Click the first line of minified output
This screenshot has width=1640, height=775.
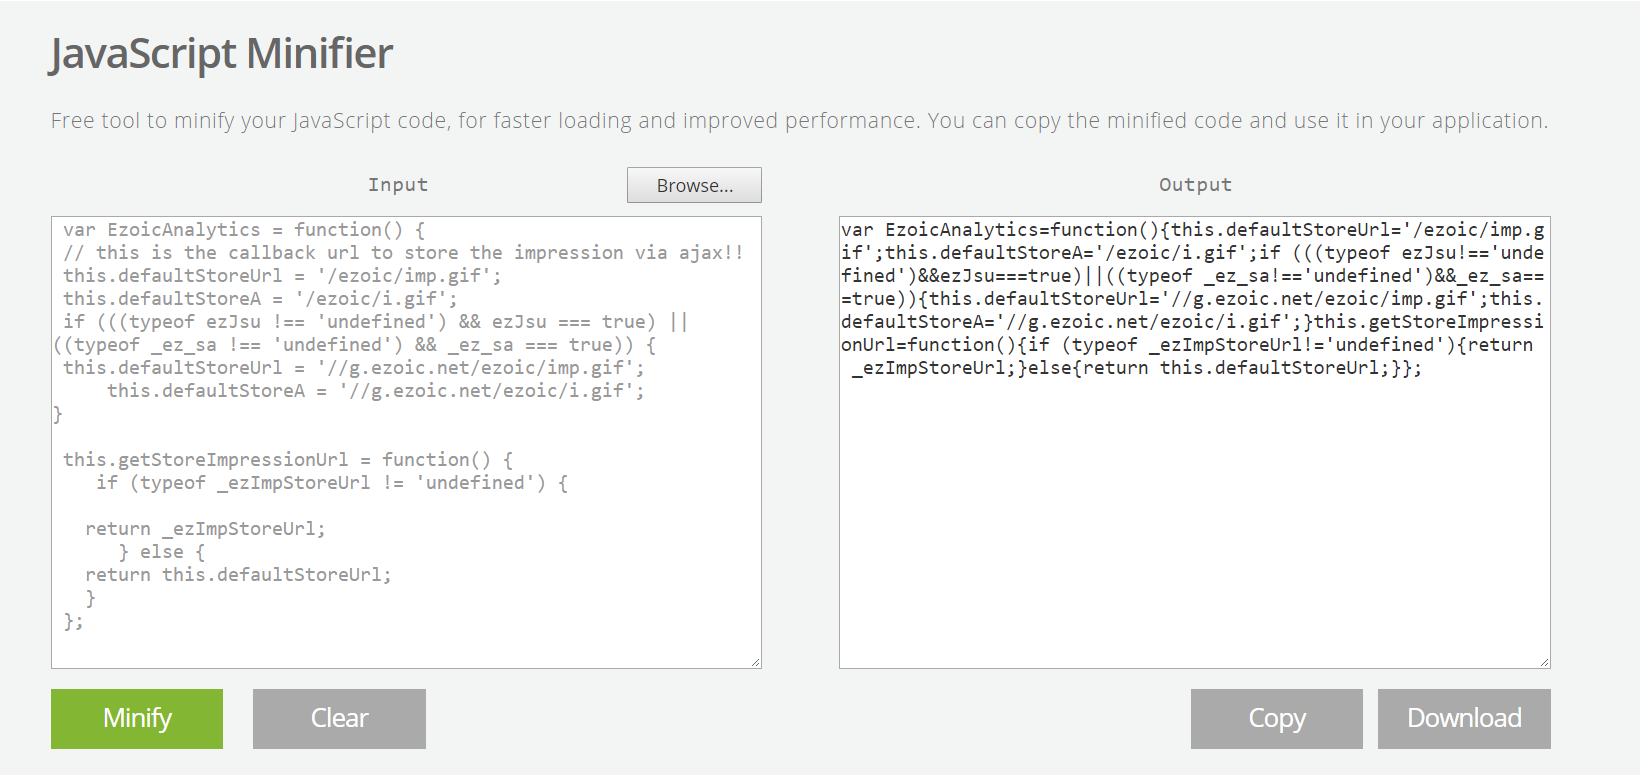pos(1192,229)
